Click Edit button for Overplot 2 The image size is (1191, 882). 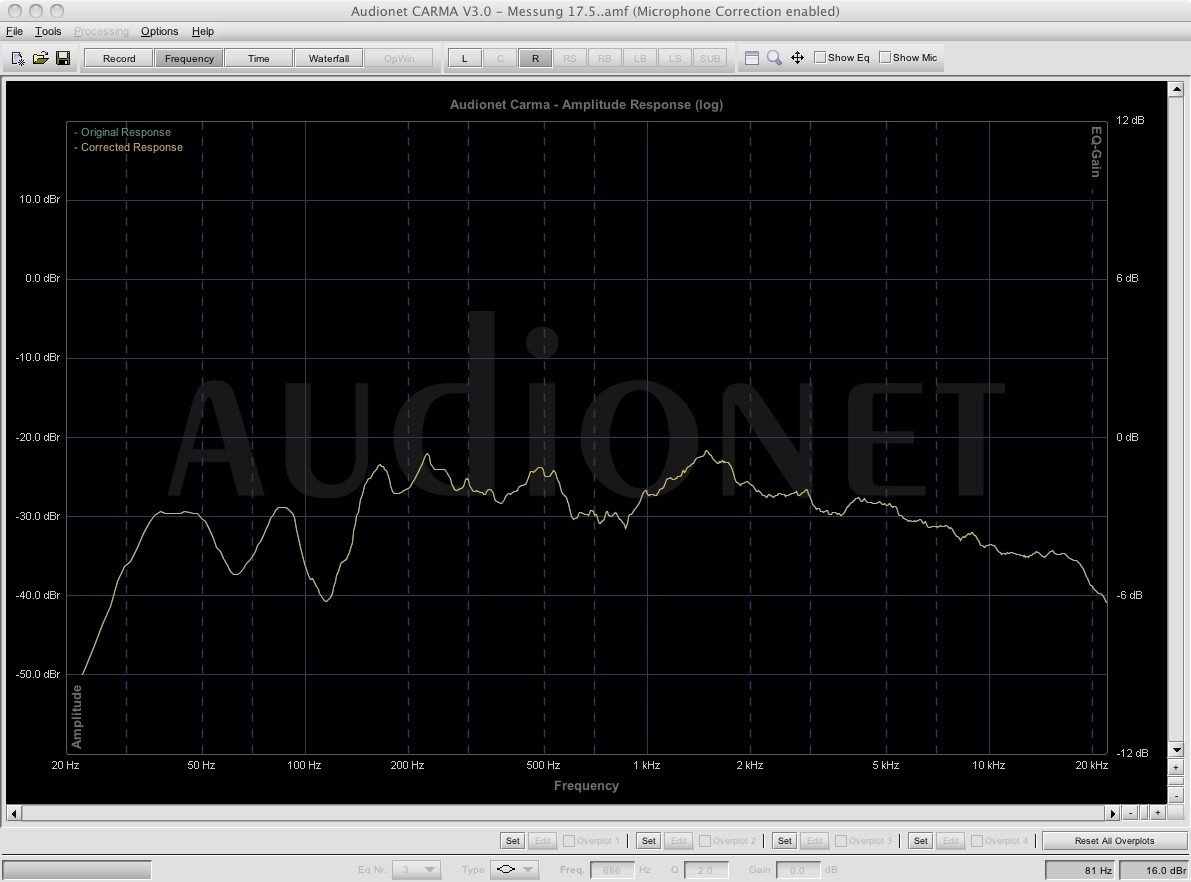click(x=678, y=841)
